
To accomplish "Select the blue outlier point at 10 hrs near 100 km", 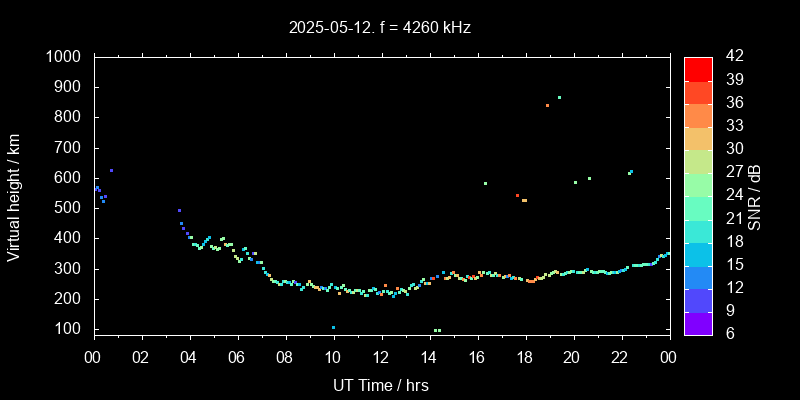I will click(333, 327).
